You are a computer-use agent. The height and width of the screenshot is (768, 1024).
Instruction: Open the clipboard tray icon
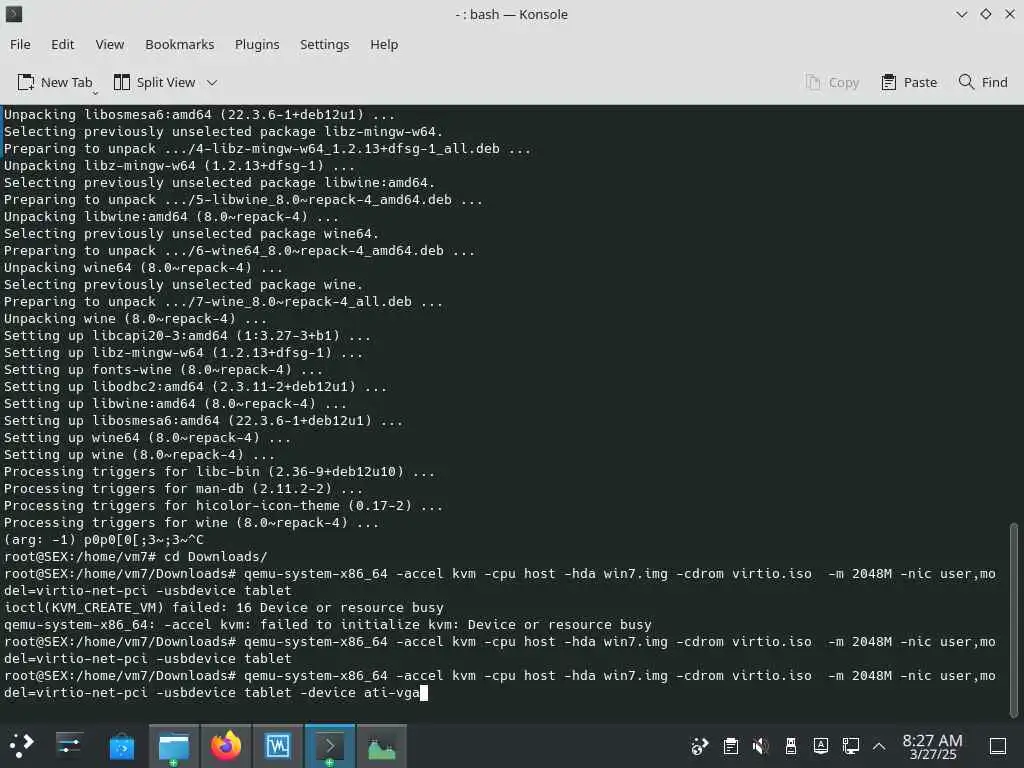(x=731, y=746)
